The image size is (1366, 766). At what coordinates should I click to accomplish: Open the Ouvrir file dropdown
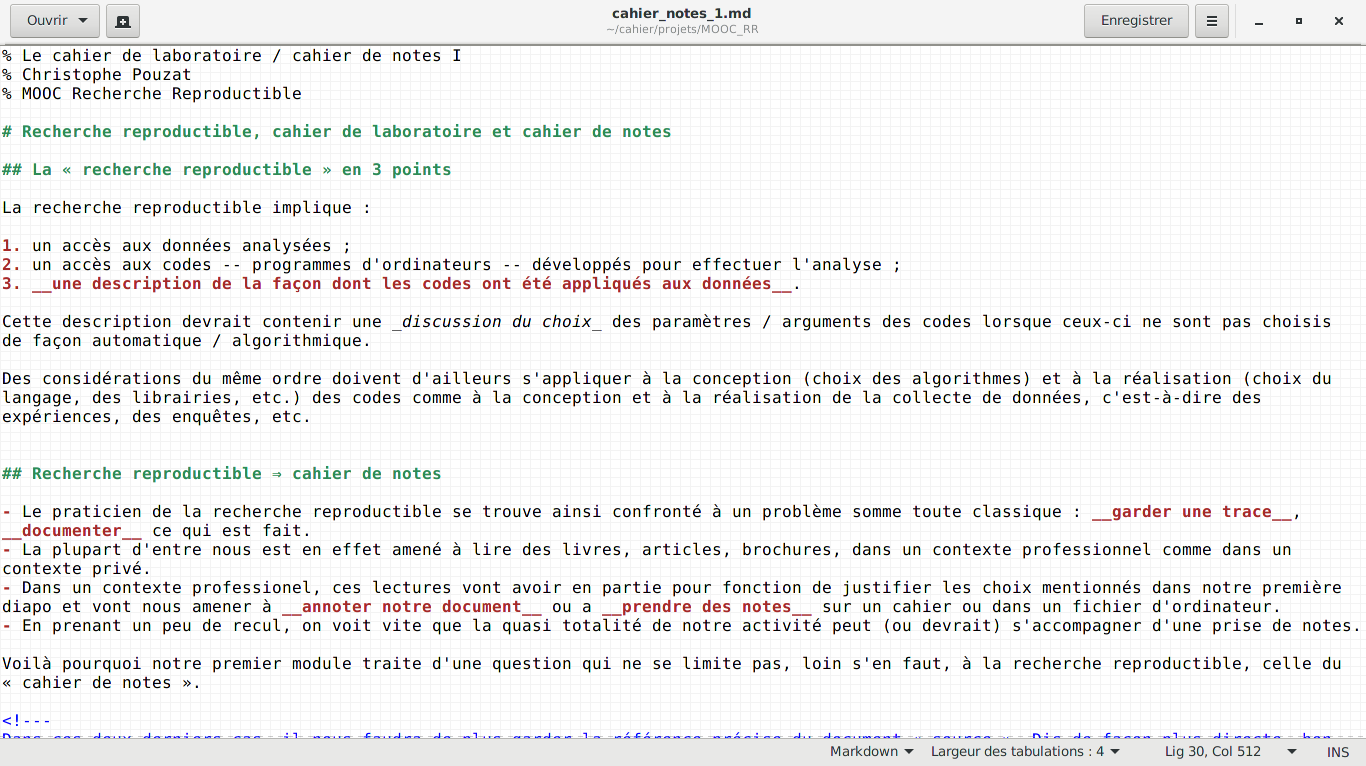click(x=55, y=21)
